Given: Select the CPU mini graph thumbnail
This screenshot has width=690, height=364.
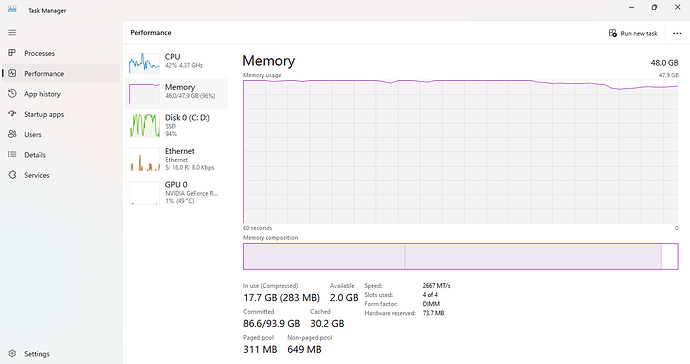Looking at the screenshot, I should 144,63.
